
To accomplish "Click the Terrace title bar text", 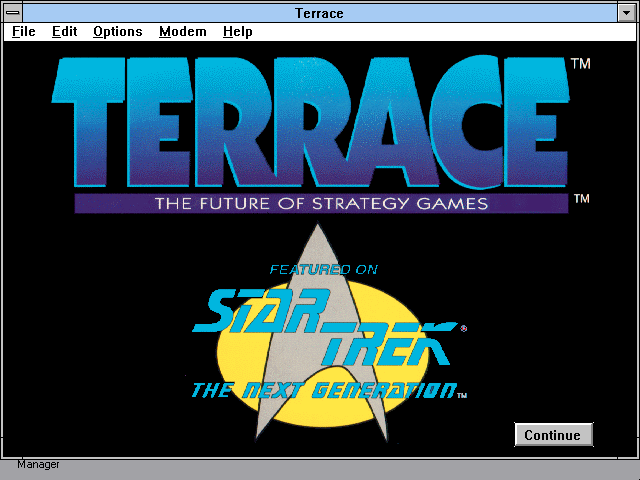I will pos(319,13).
